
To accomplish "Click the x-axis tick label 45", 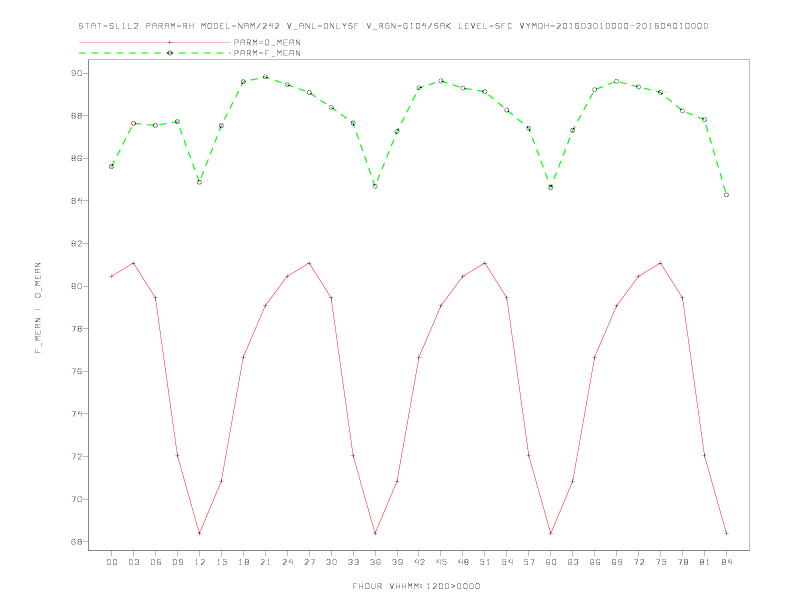I will click(x=441, y=562).
